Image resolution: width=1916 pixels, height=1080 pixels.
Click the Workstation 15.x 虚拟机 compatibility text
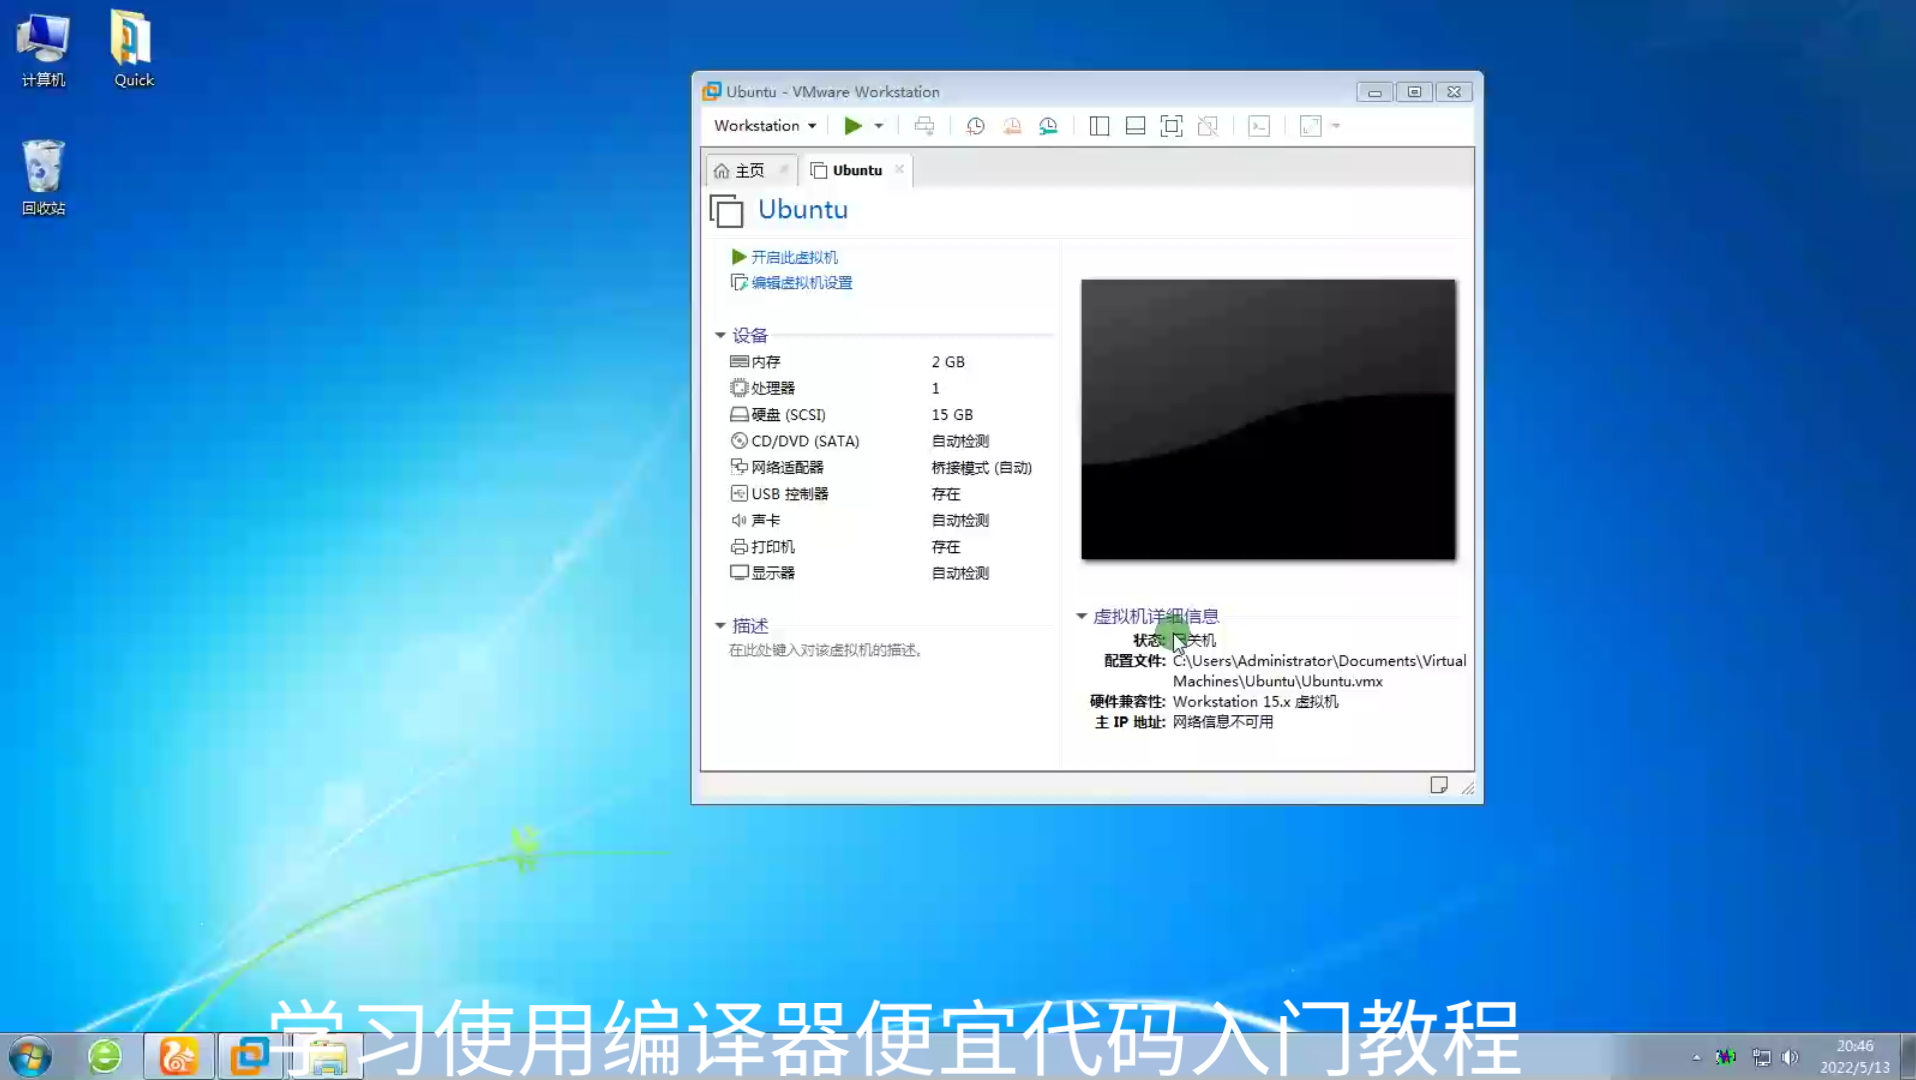[1255, 702]
